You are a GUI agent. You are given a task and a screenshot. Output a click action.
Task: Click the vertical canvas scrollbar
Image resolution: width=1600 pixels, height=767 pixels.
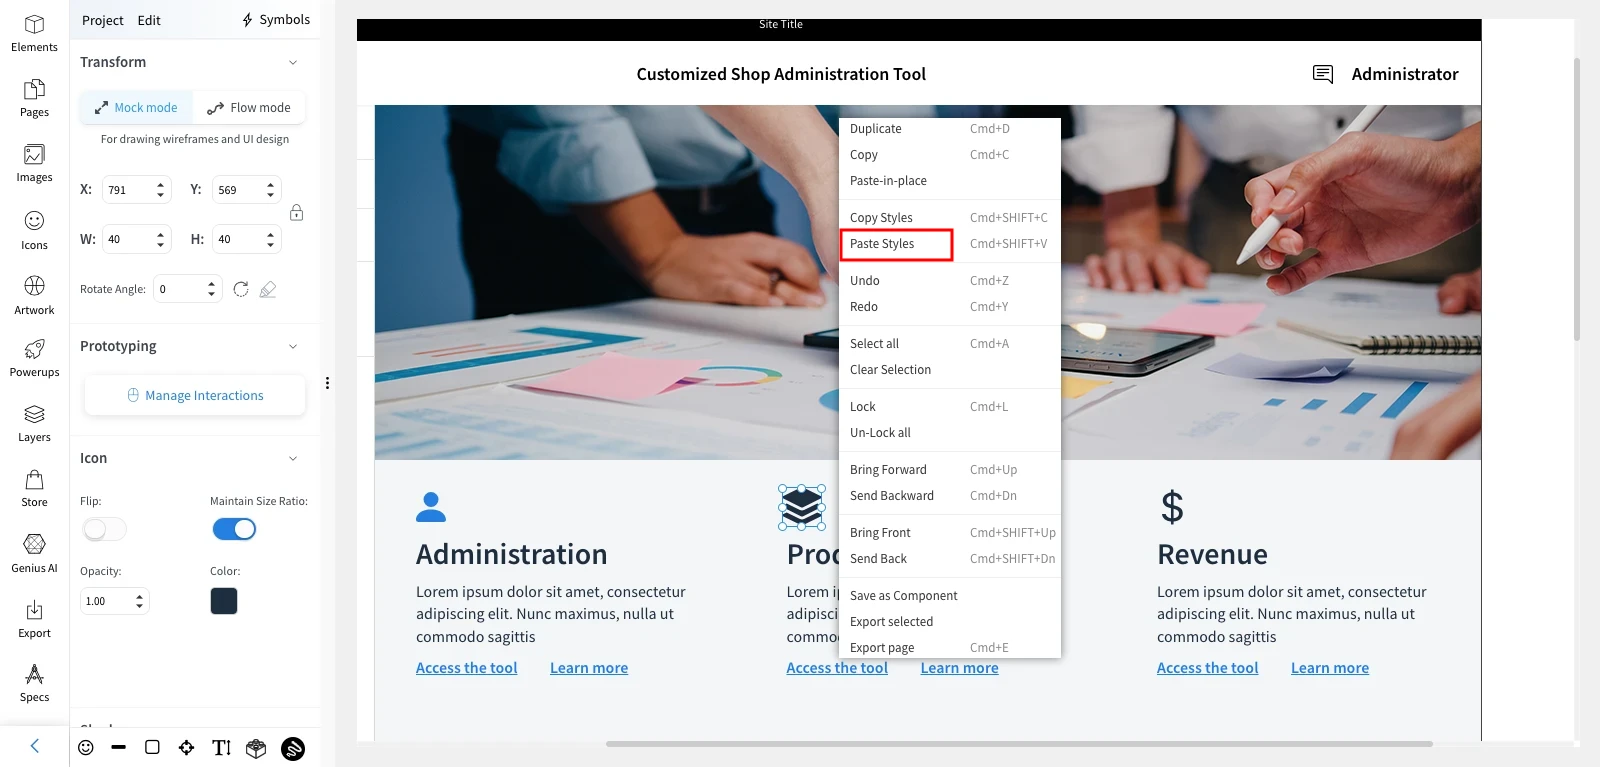tap(1577, 200)
